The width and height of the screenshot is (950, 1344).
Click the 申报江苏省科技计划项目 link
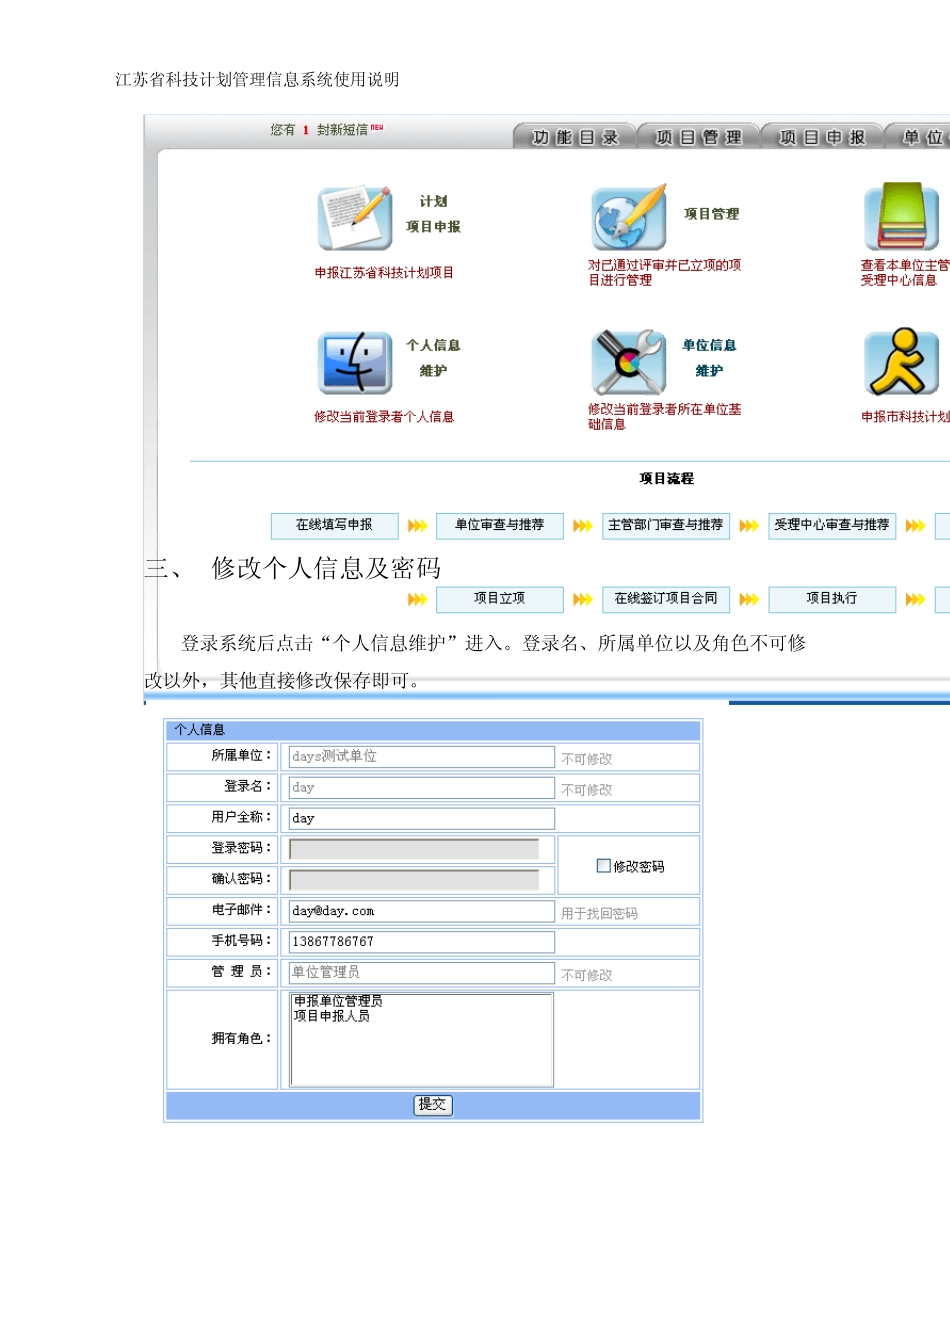(x=384, y=272)
